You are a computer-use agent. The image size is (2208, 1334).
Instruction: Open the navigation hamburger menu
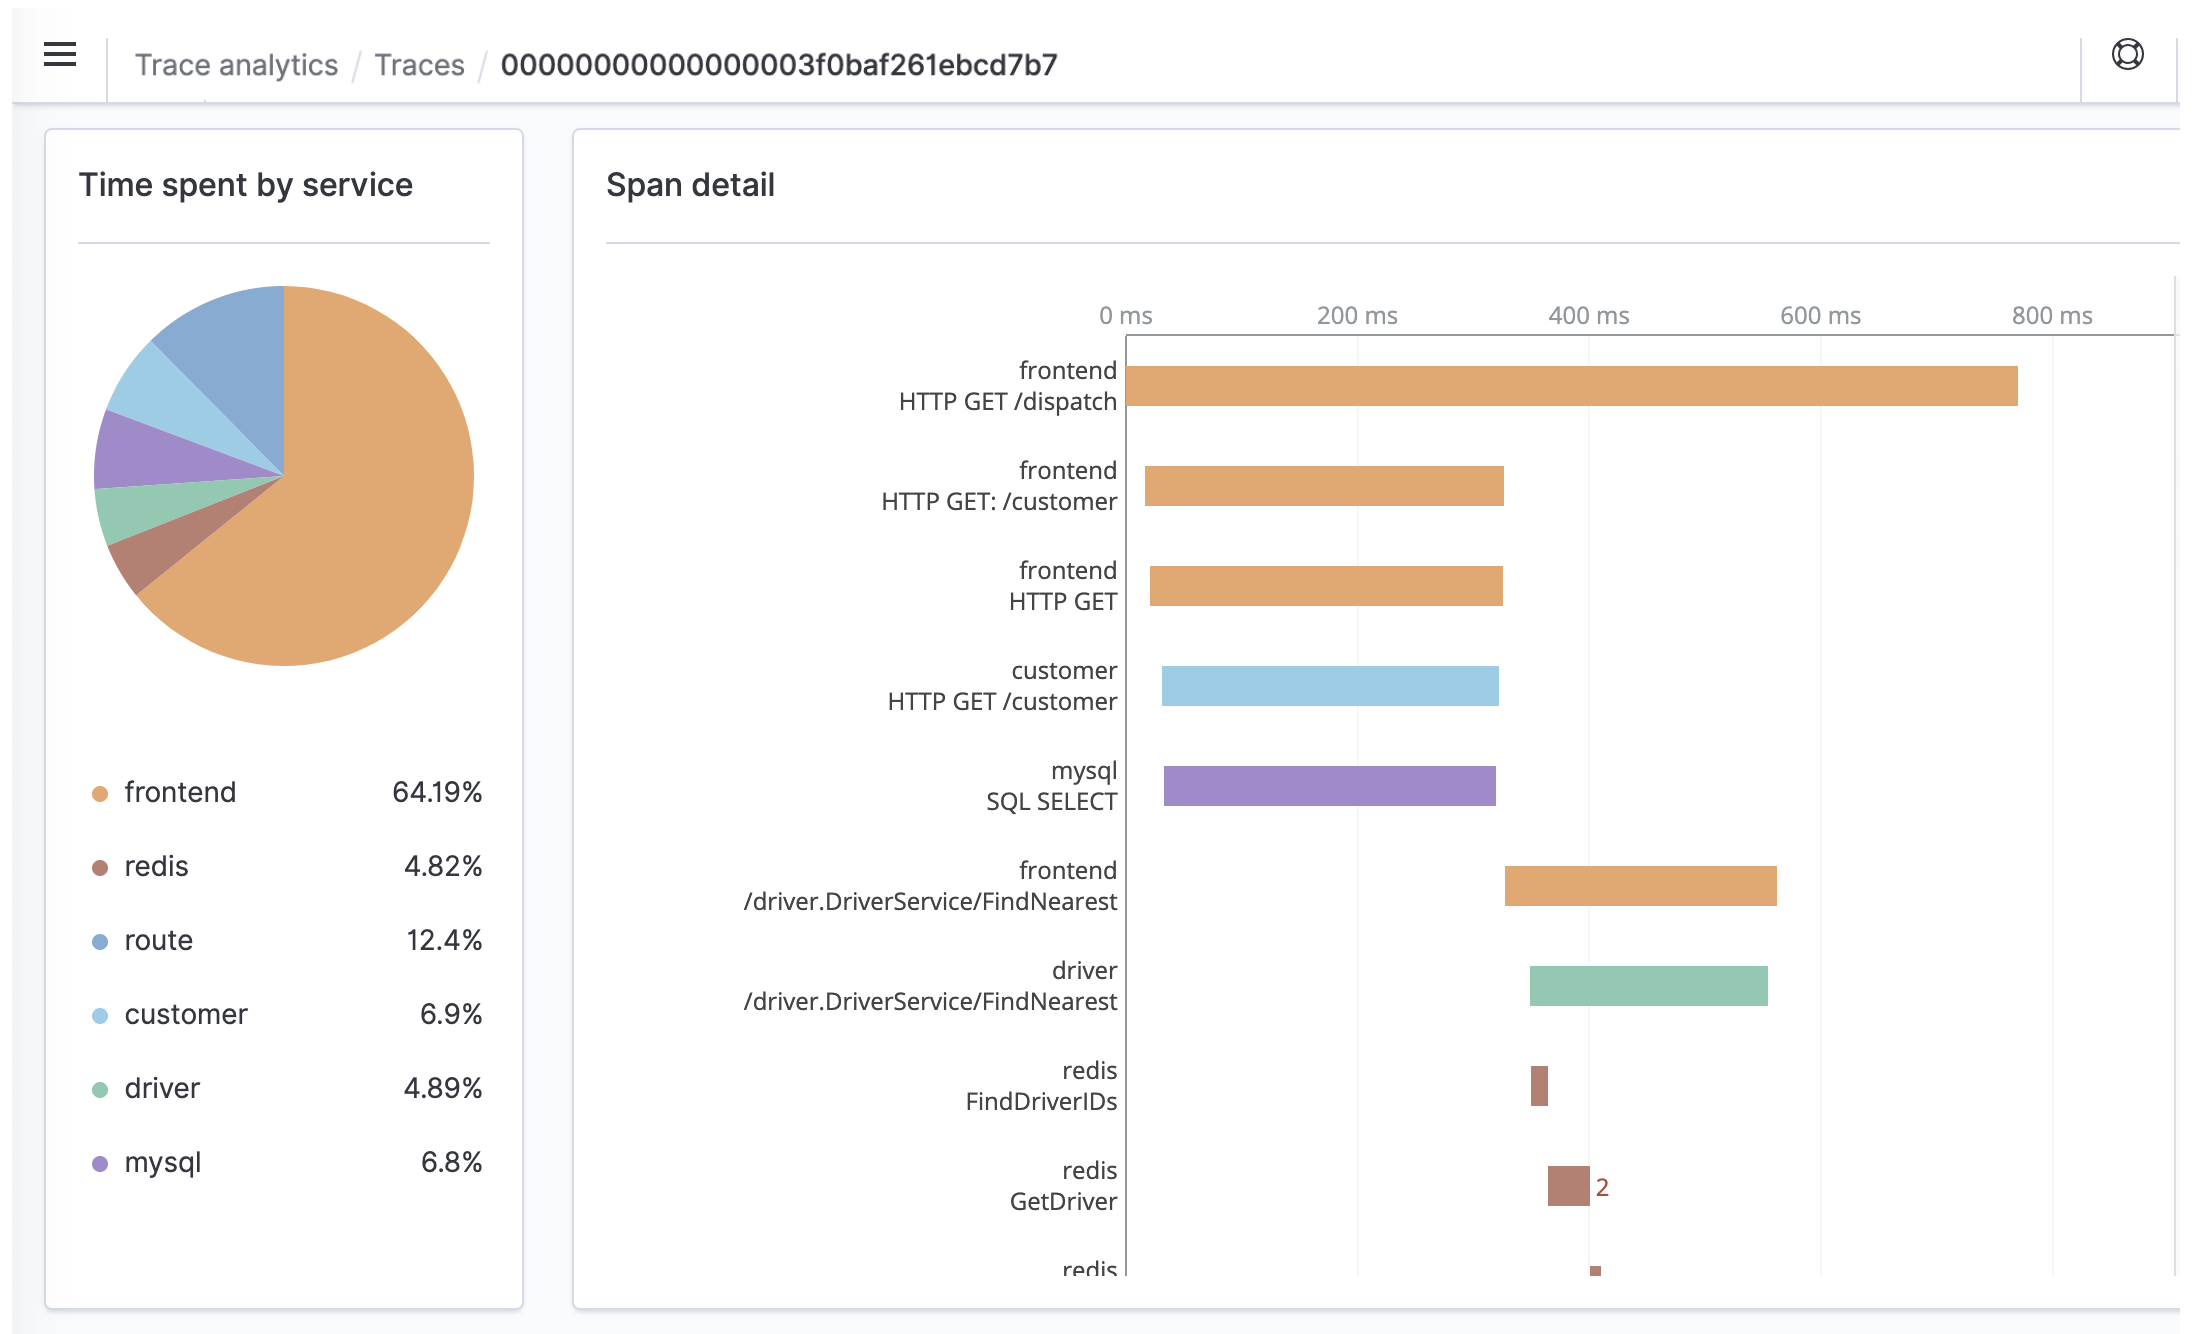pyautogui.click(x=59, y=55)
